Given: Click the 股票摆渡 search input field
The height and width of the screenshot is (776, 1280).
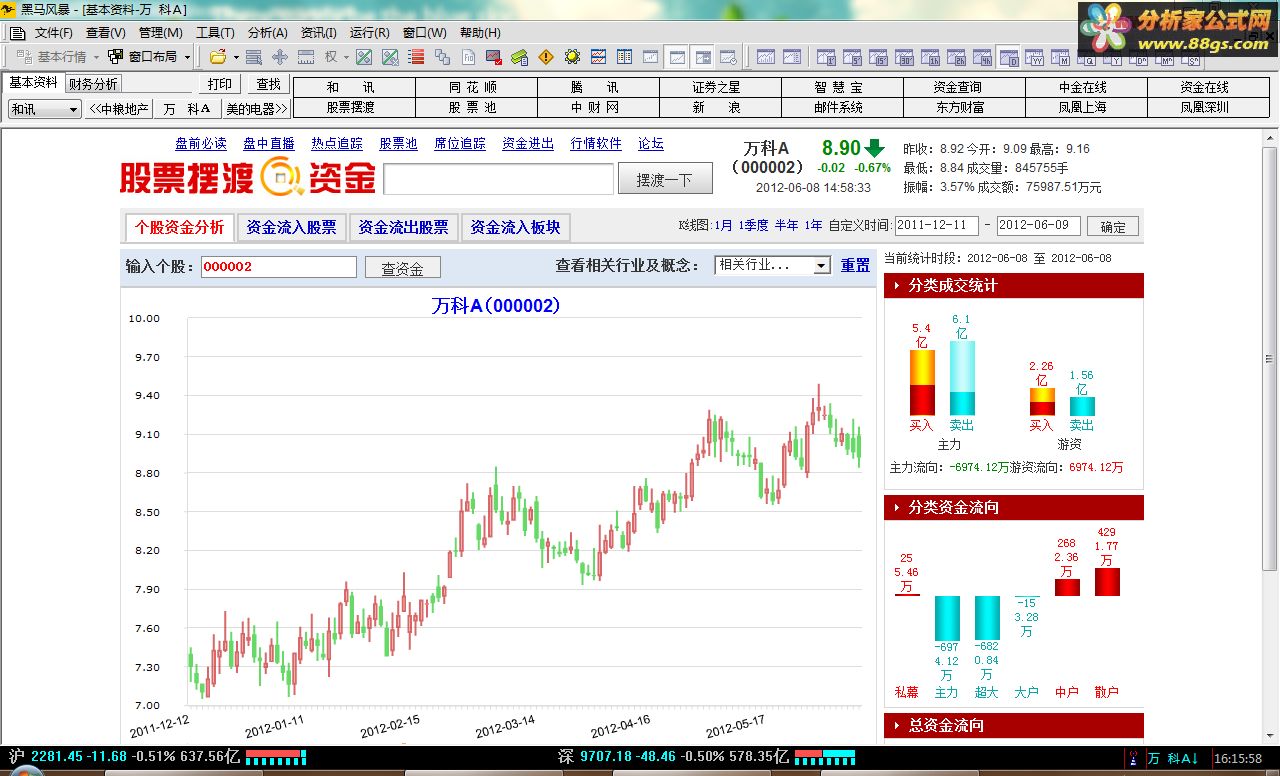Looking at the screenshot, I should pos(498,179).
